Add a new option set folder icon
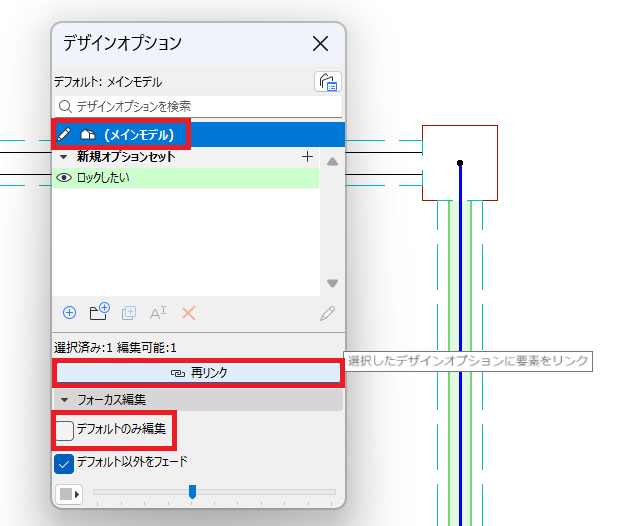Screen dimensions: 634x526 (x=99, y=311)
